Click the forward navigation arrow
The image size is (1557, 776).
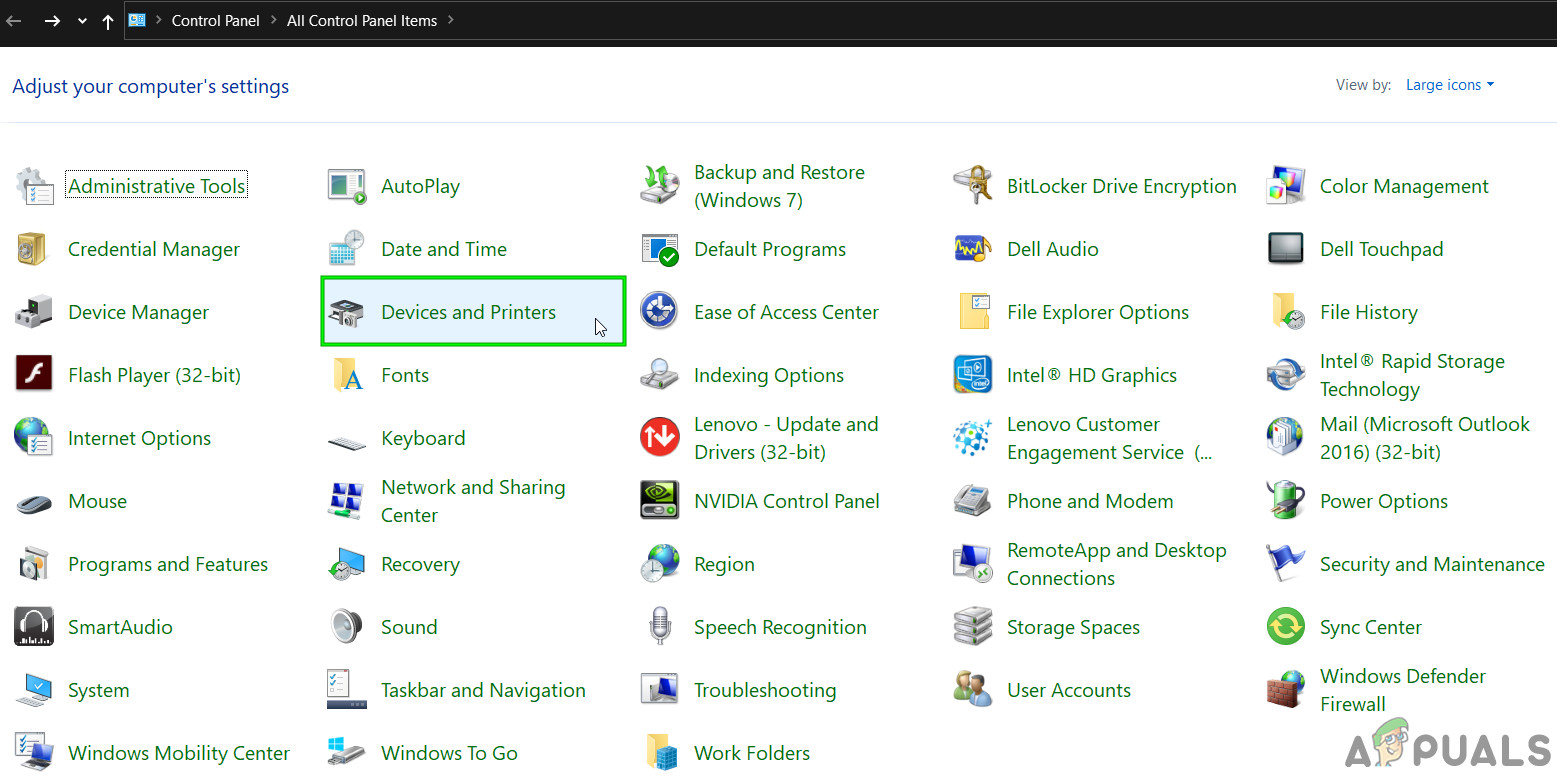click(52, 21)
